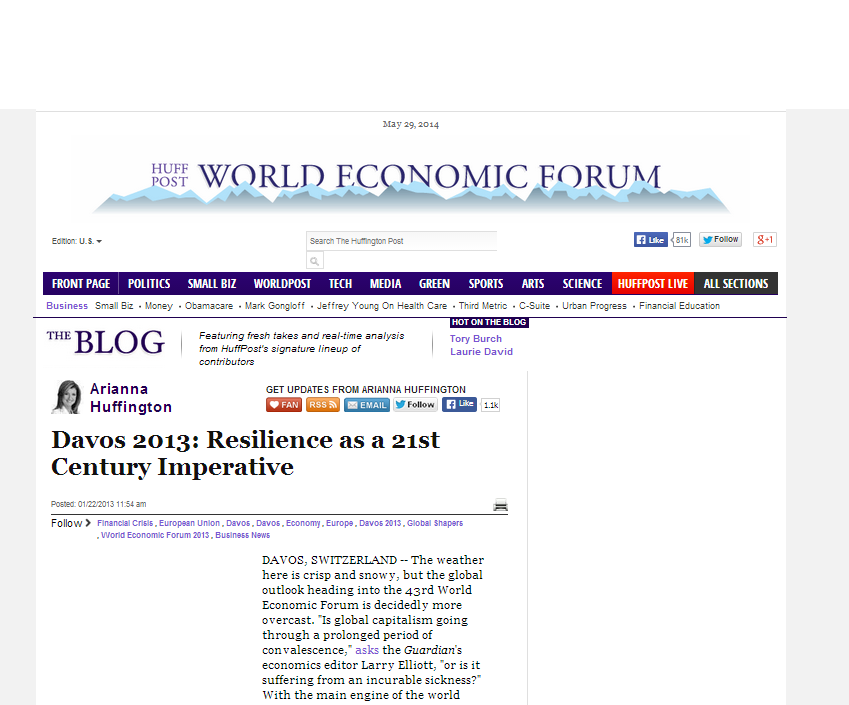Open the C-Suite link
Image resolution: width=849 pixels, height=705 pixels.
tap(534, 306)
